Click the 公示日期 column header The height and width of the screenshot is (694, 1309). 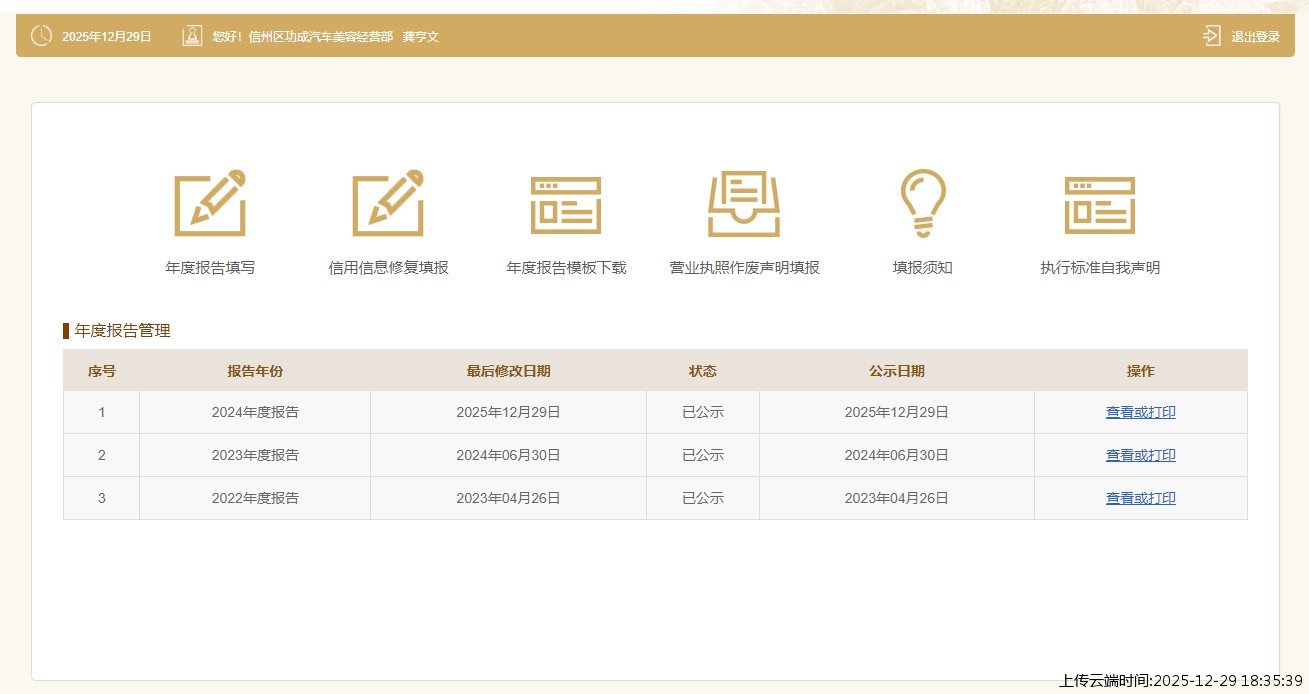tap(896, 371)
